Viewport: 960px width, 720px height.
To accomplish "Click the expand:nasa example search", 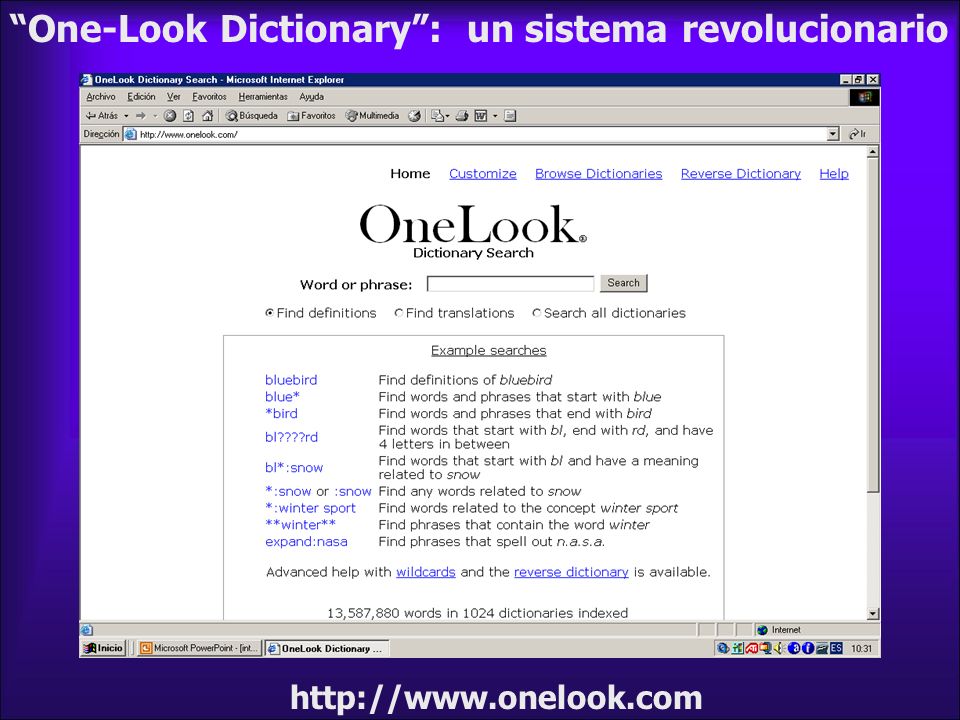I will [306, 542].
